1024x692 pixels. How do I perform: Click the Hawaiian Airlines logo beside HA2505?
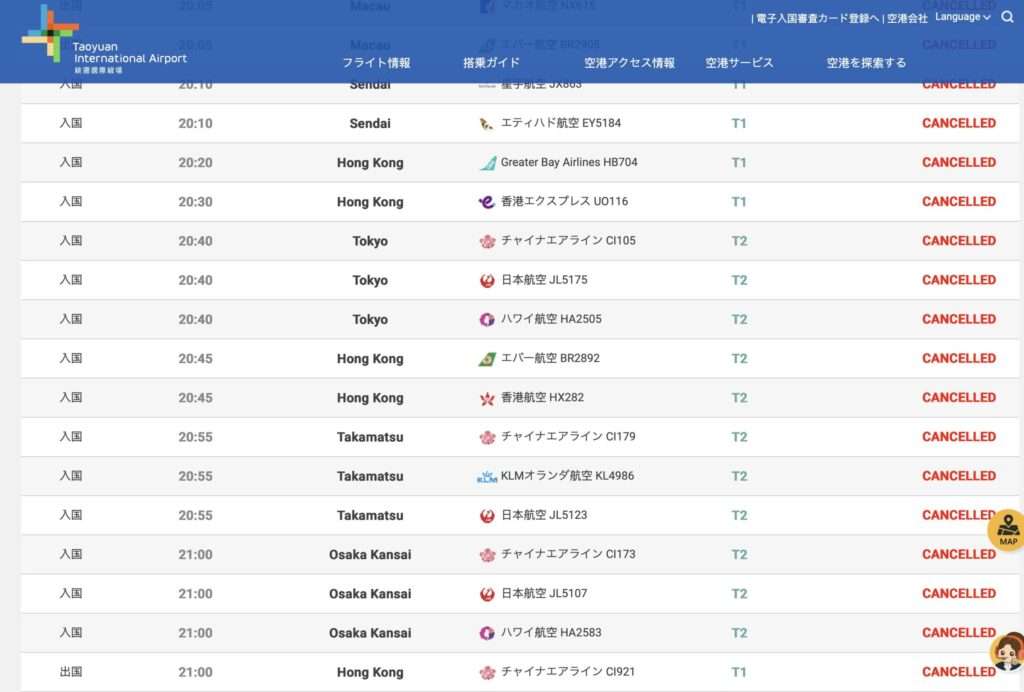[x=487, y=319]
